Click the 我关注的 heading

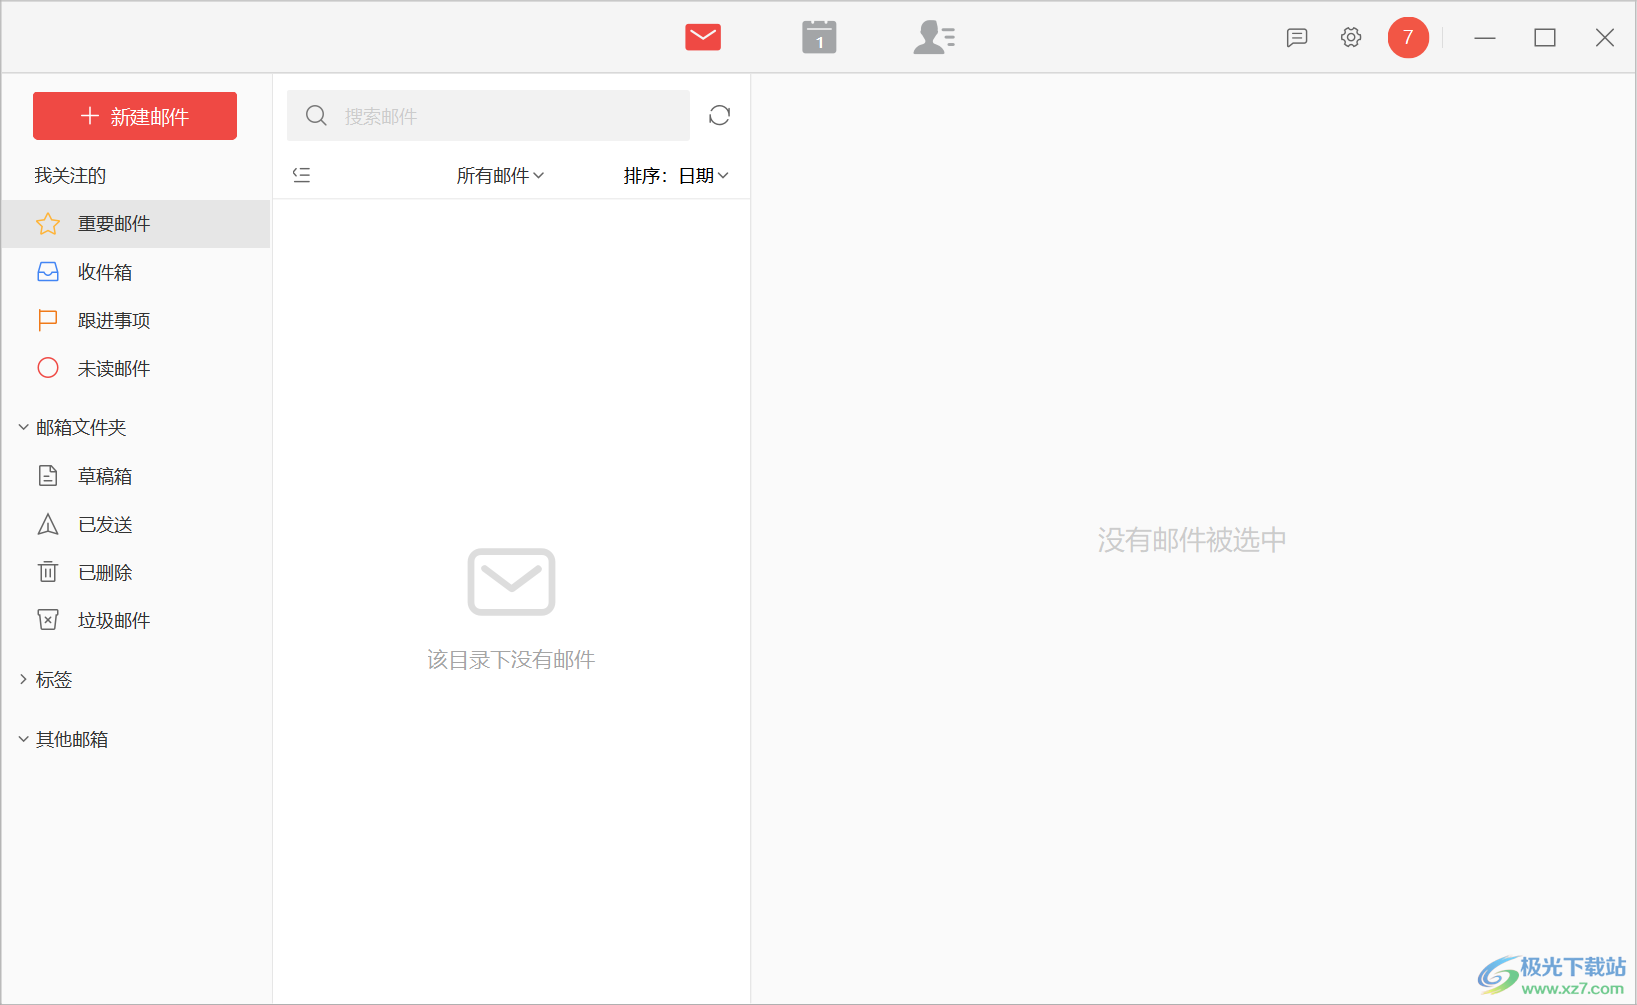tap(70, 175)
